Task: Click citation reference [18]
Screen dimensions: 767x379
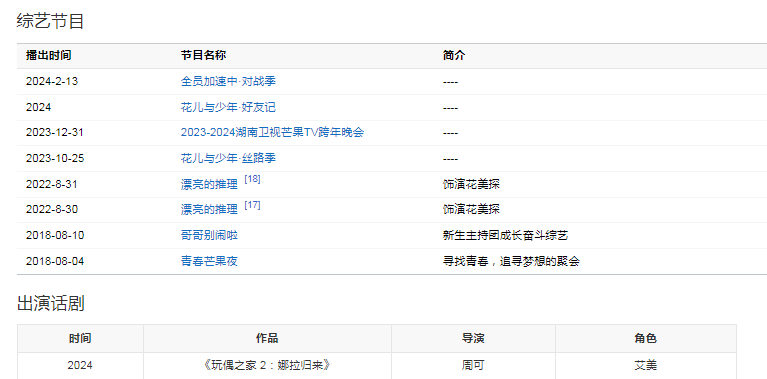Action: point(252,179)
